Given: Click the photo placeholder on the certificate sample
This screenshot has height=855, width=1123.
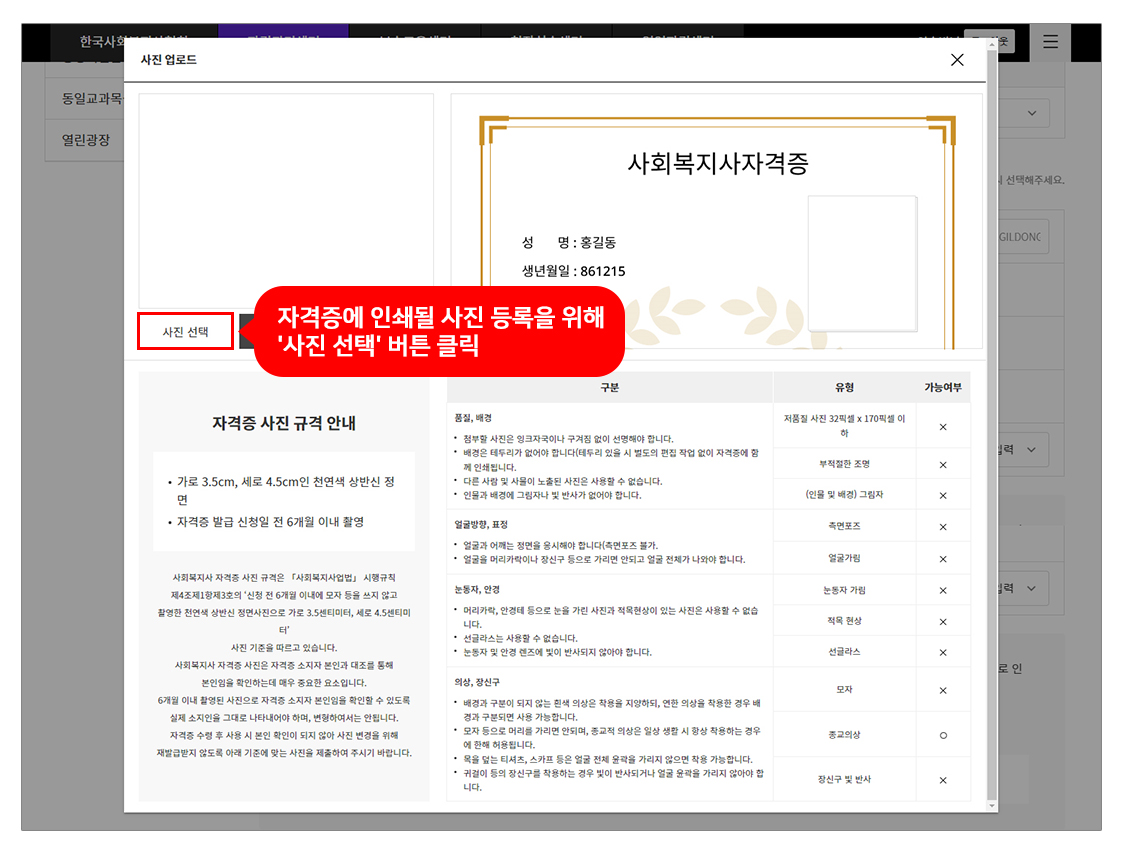Looking at the screenshot, I should (862, 263).
